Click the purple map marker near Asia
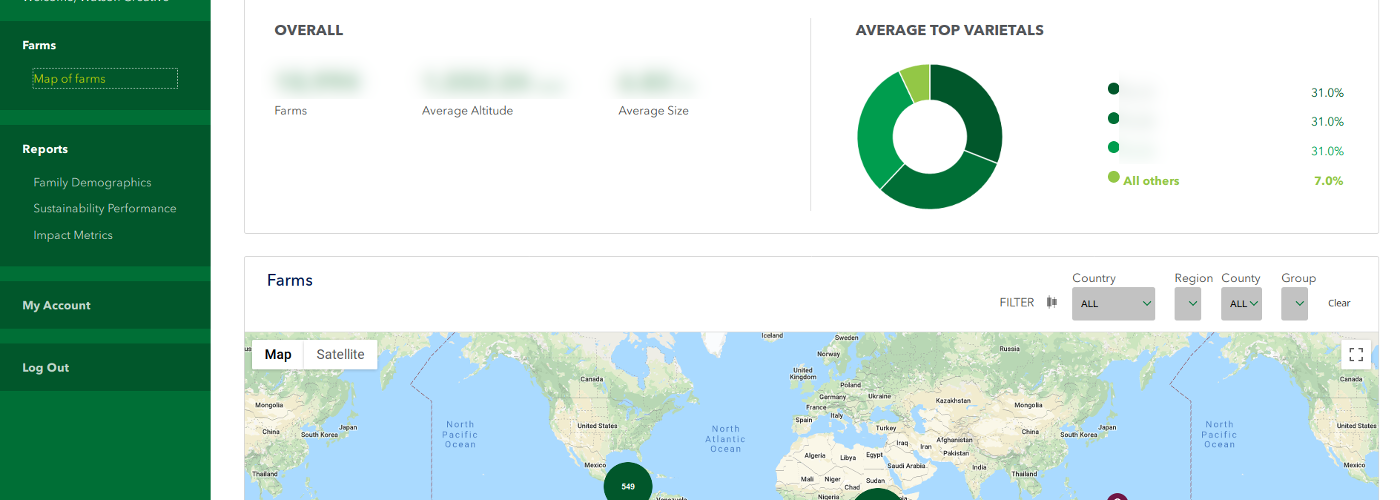 point(1117,496)
